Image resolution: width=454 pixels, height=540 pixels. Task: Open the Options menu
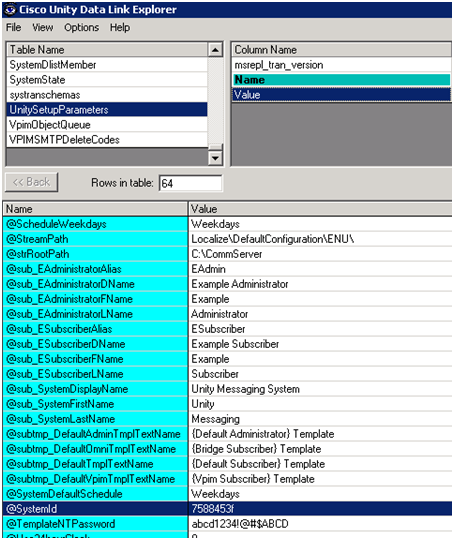(82, 28)
